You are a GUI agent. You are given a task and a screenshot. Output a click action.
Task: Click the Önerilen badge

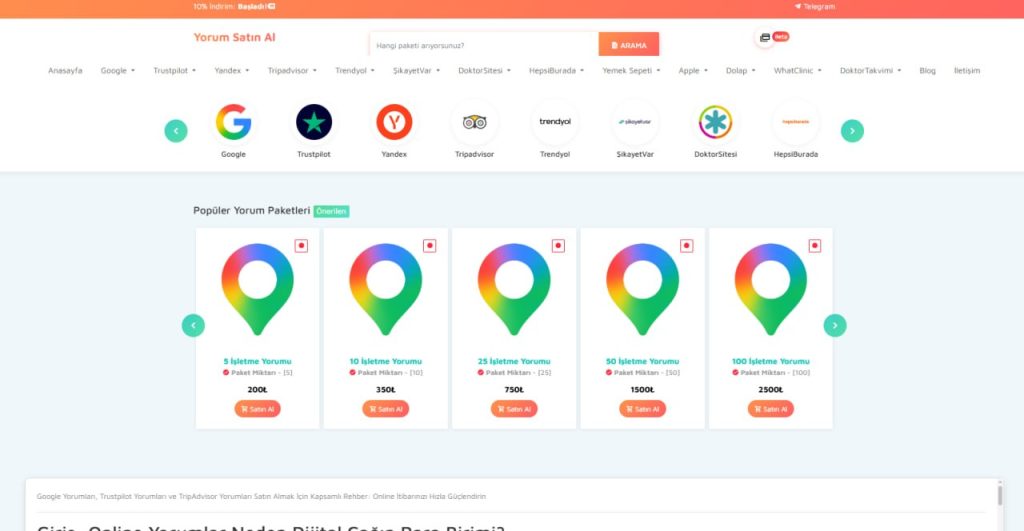[x=331, y=211]
